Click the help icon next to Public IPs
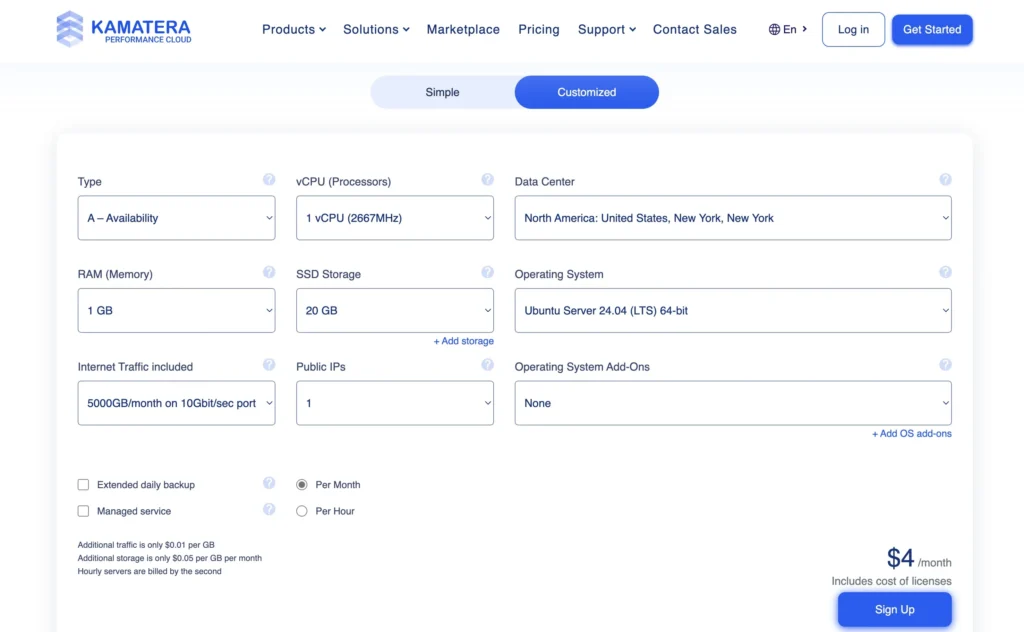 487,365
